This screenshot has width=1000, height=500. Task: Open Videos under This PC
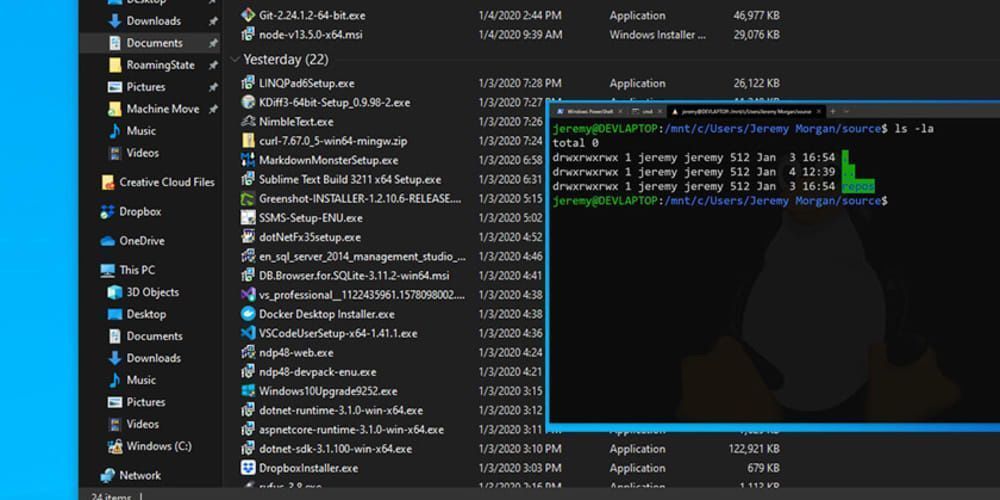tap(133, 424)
